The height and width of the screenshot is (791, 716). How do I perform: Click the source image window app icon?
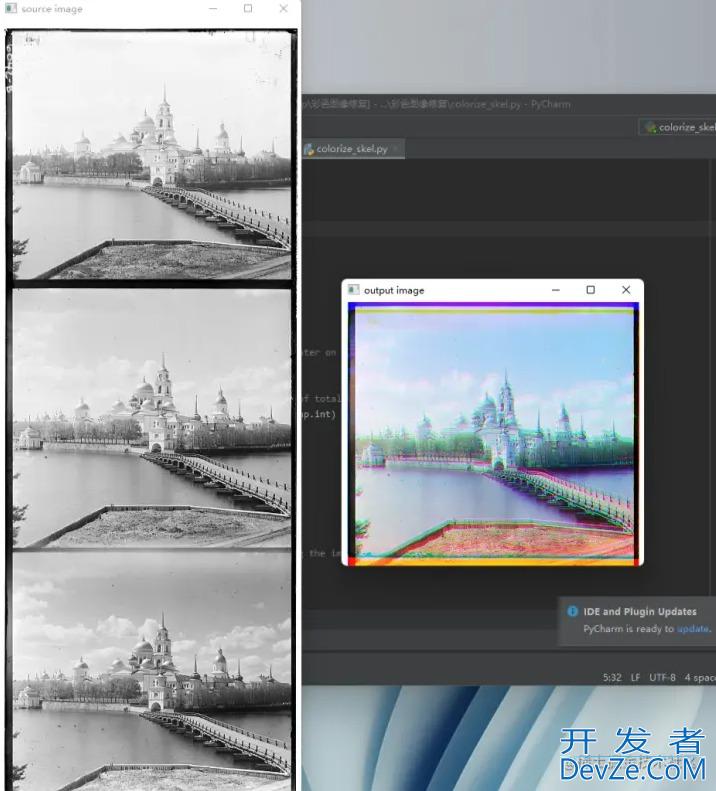coord(11,9)
